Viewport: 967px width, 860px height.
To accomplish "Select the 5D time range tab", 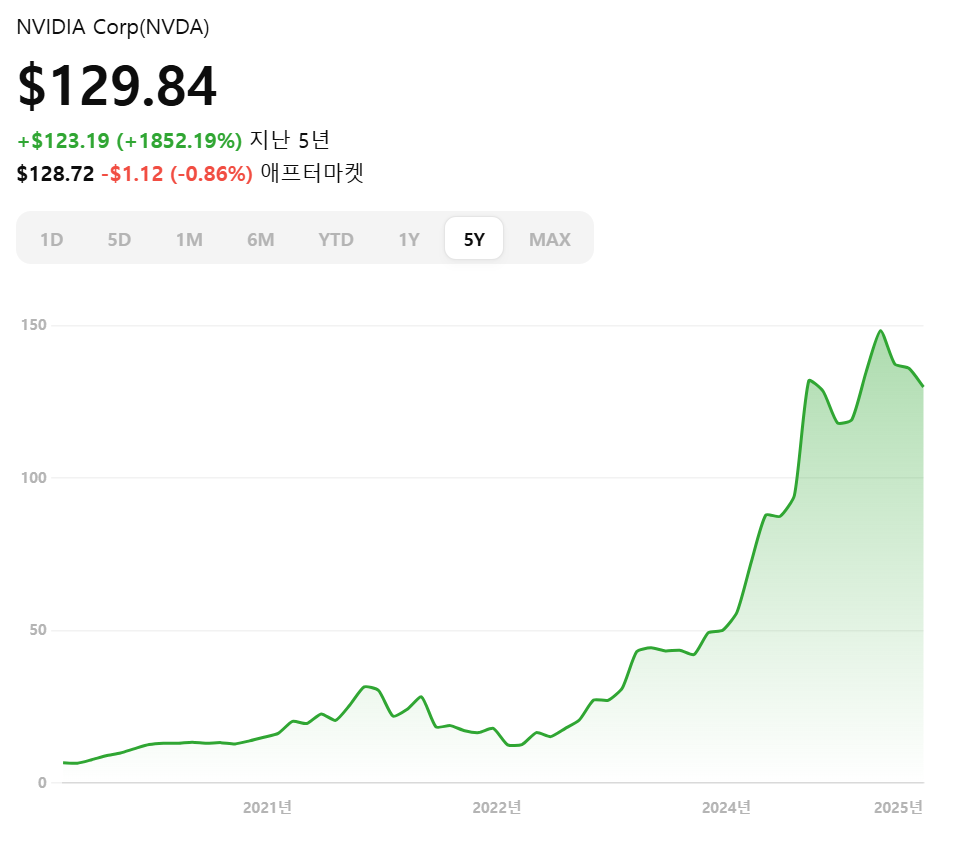I will click(120, 239).
